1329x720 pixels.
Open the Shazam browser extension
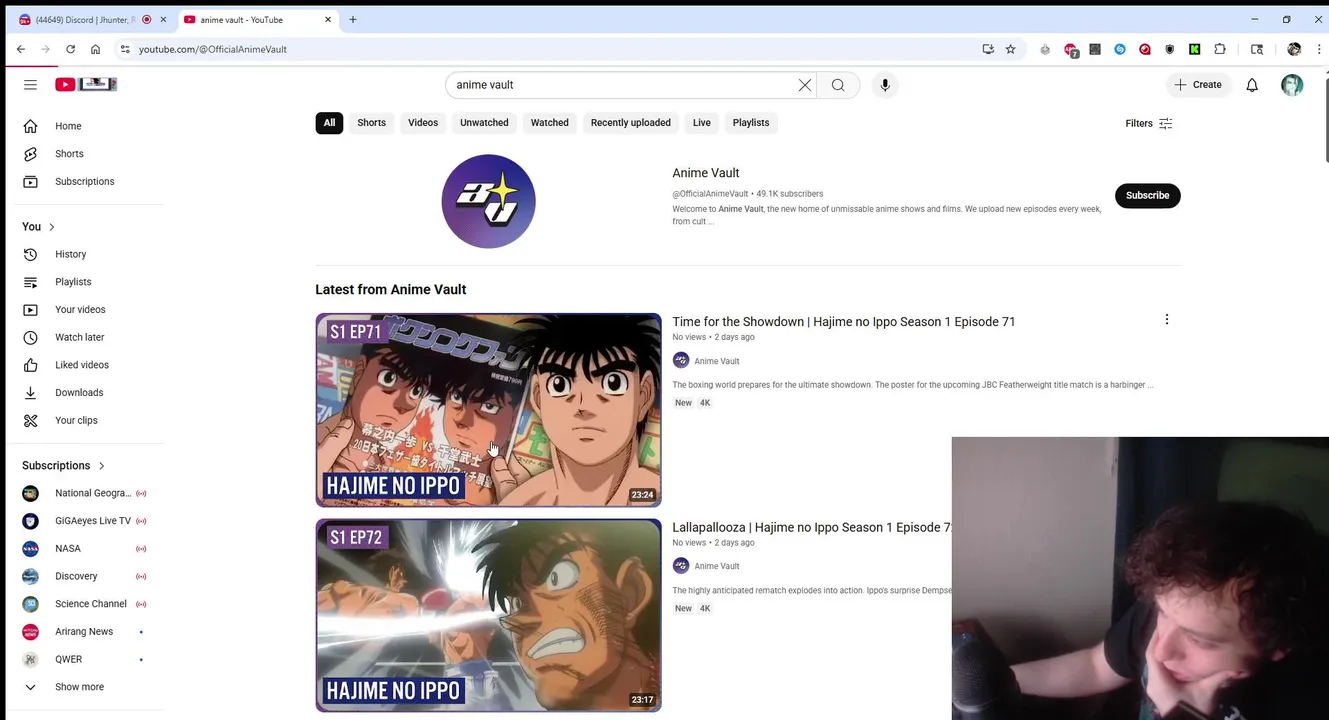(x=1120, y=49)
